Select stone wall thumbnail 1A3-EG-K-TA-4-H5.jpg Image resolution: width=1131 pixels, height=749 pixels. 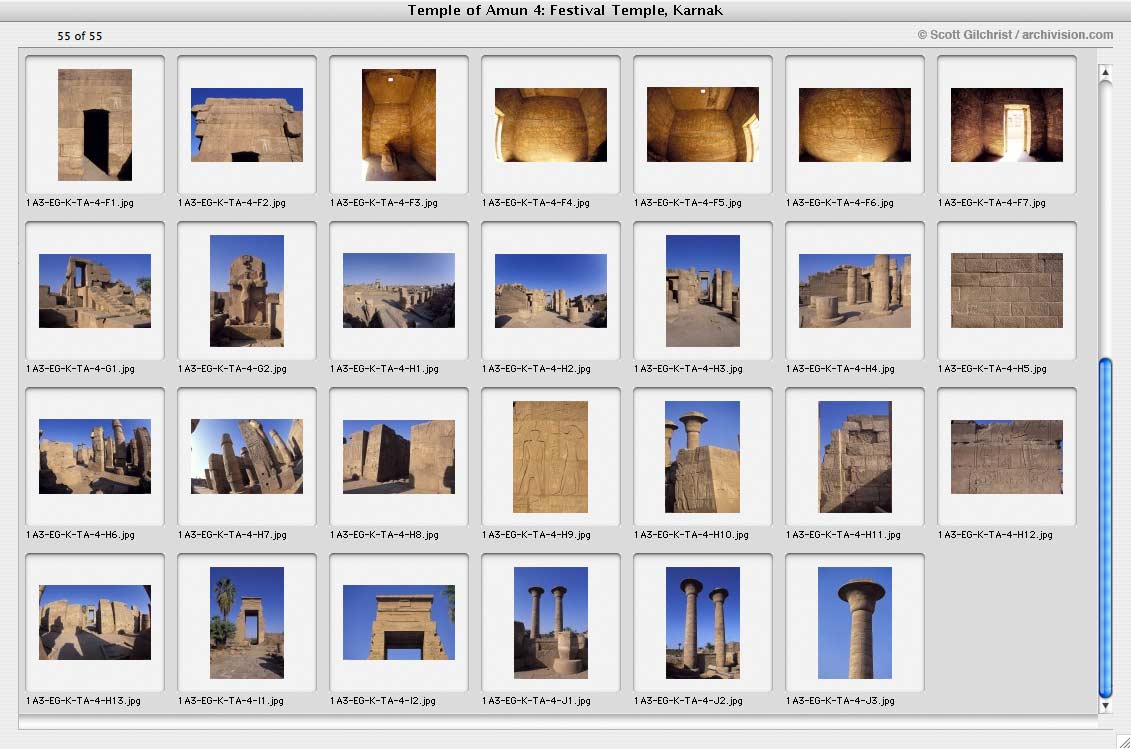1007,291
